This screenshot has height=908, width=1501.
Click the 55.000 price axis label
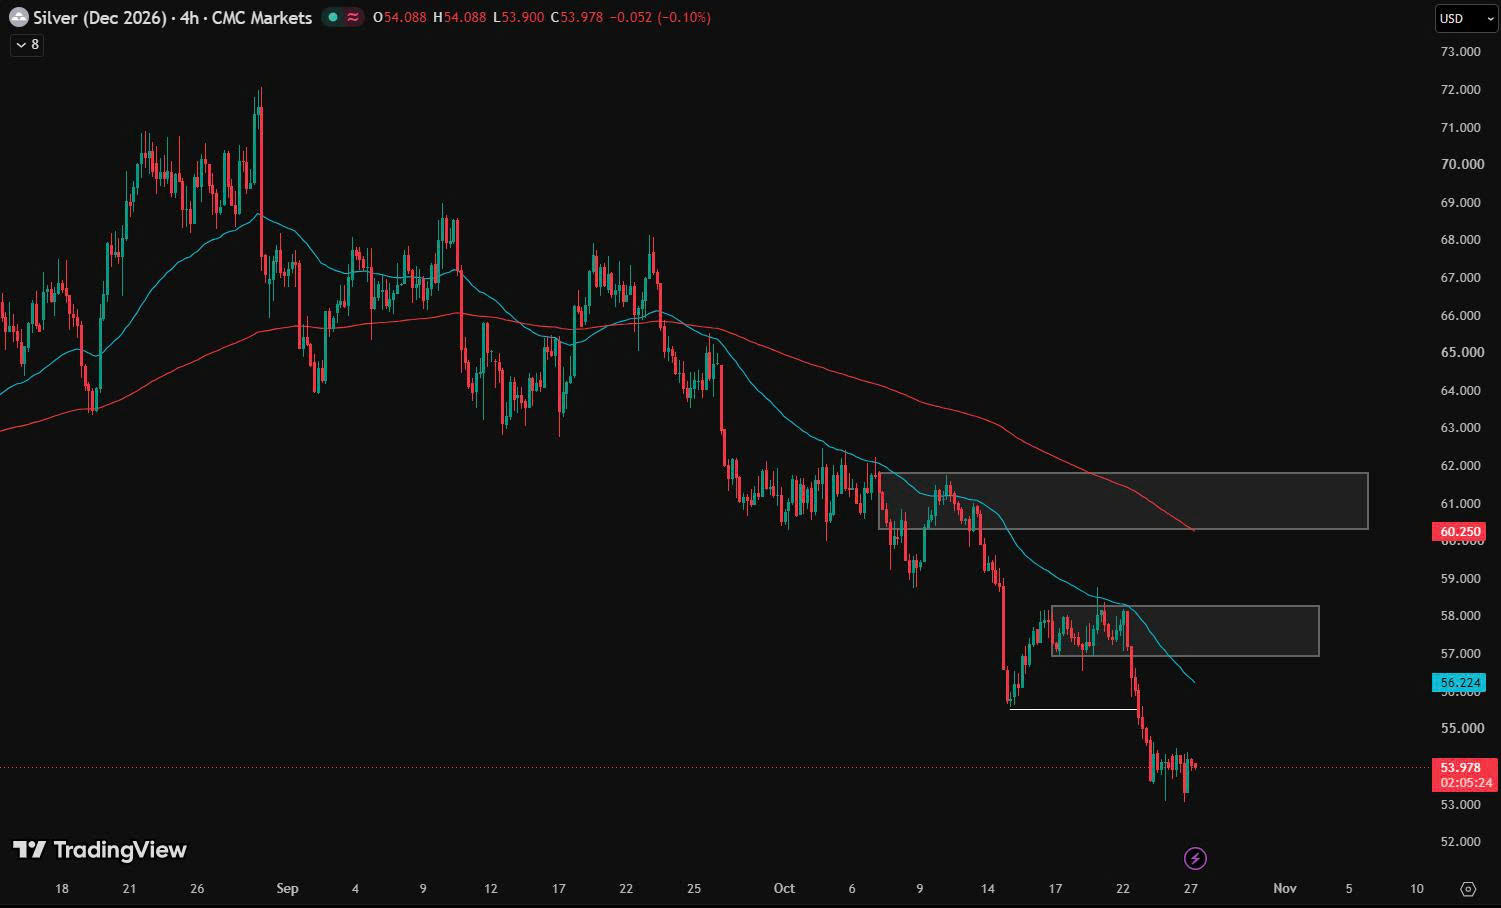tap(1460, 728)
